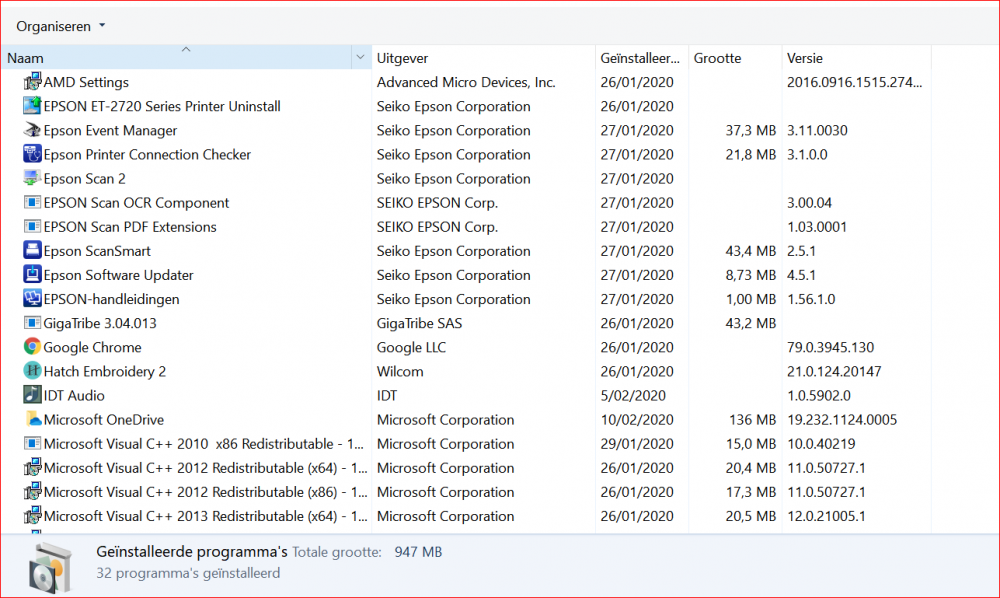Screen dimensions: 1000x598
Task: Select the EPSON-handleidingen program entry
Action: [x=111, y=299]
